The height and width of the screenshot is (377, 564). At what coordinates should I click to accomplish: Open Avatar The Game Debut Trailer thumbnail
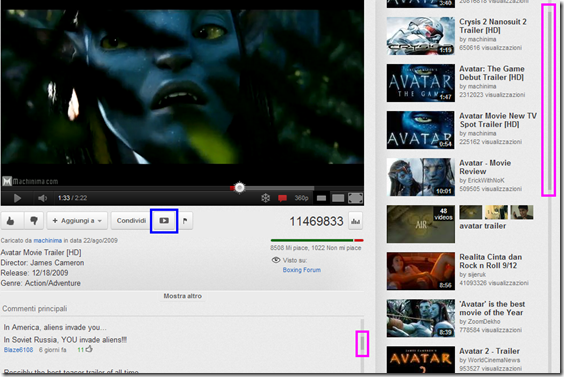[420, 83]
